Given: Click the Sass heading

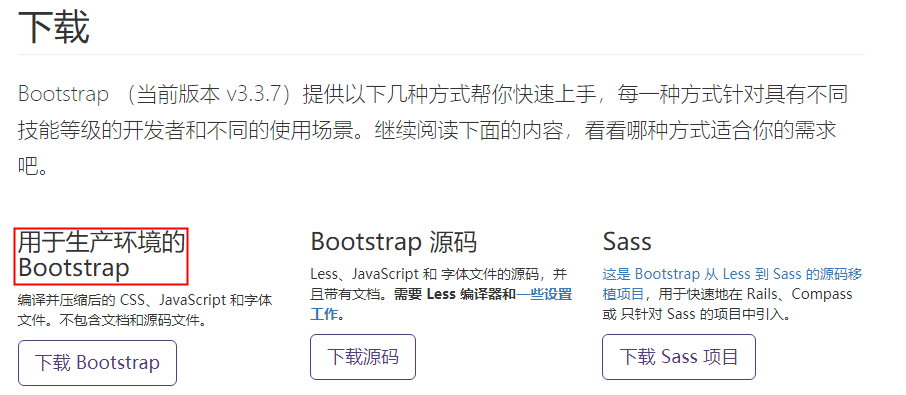Looking at the screenshot, I should 627,241.
